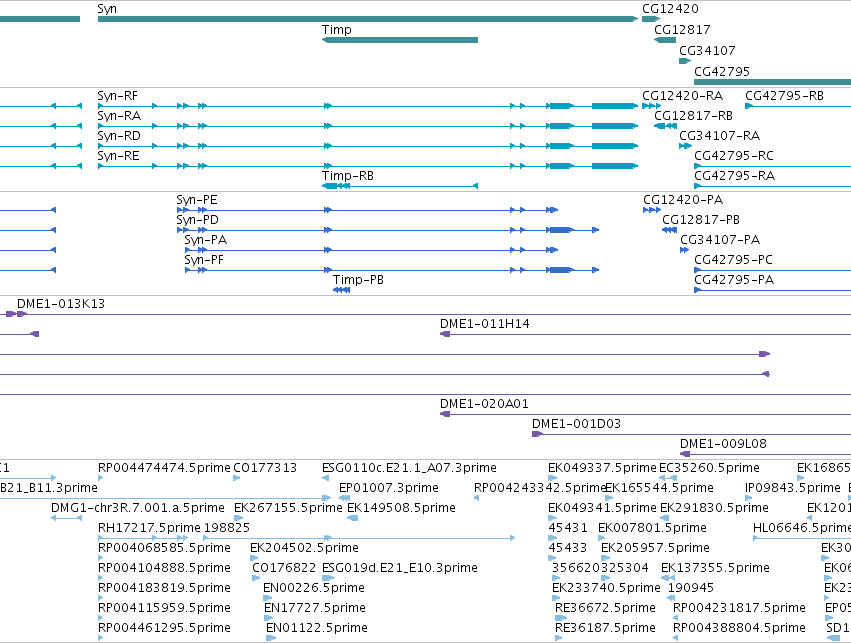Select the 198825 EST label
The height and width of the screenshot is (643, 851).
coord(227,528)
